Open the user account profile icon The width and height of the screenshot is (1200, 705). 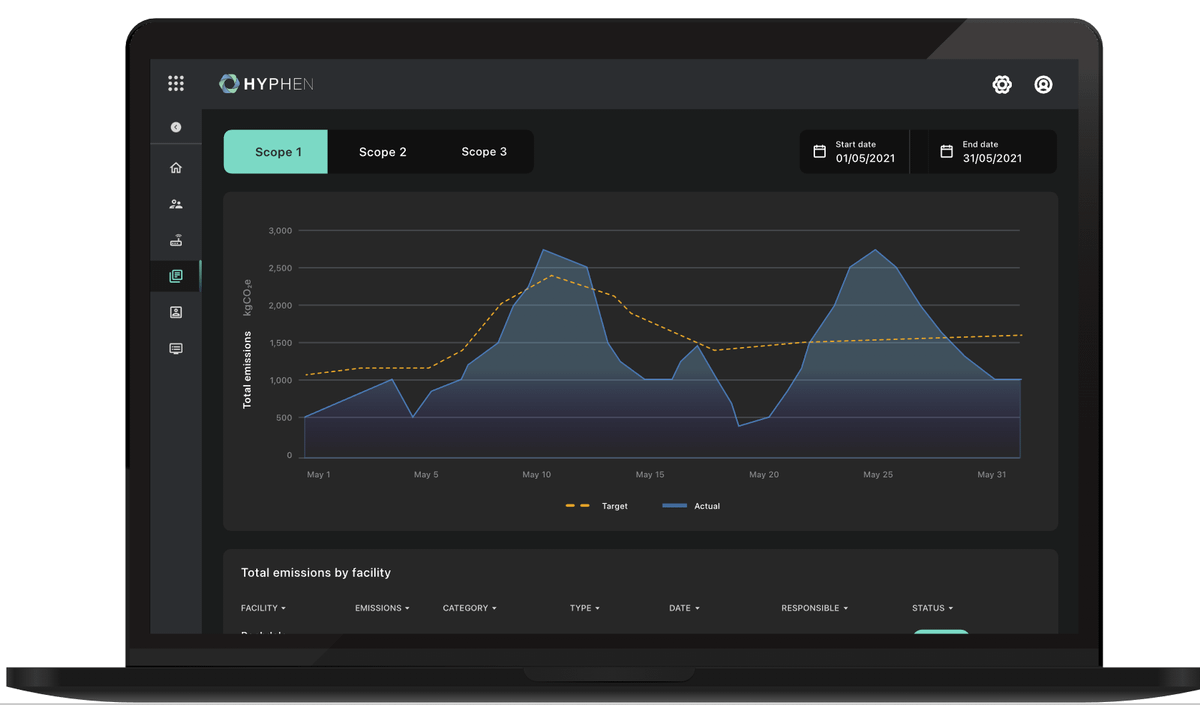(x=1043, y=85)
